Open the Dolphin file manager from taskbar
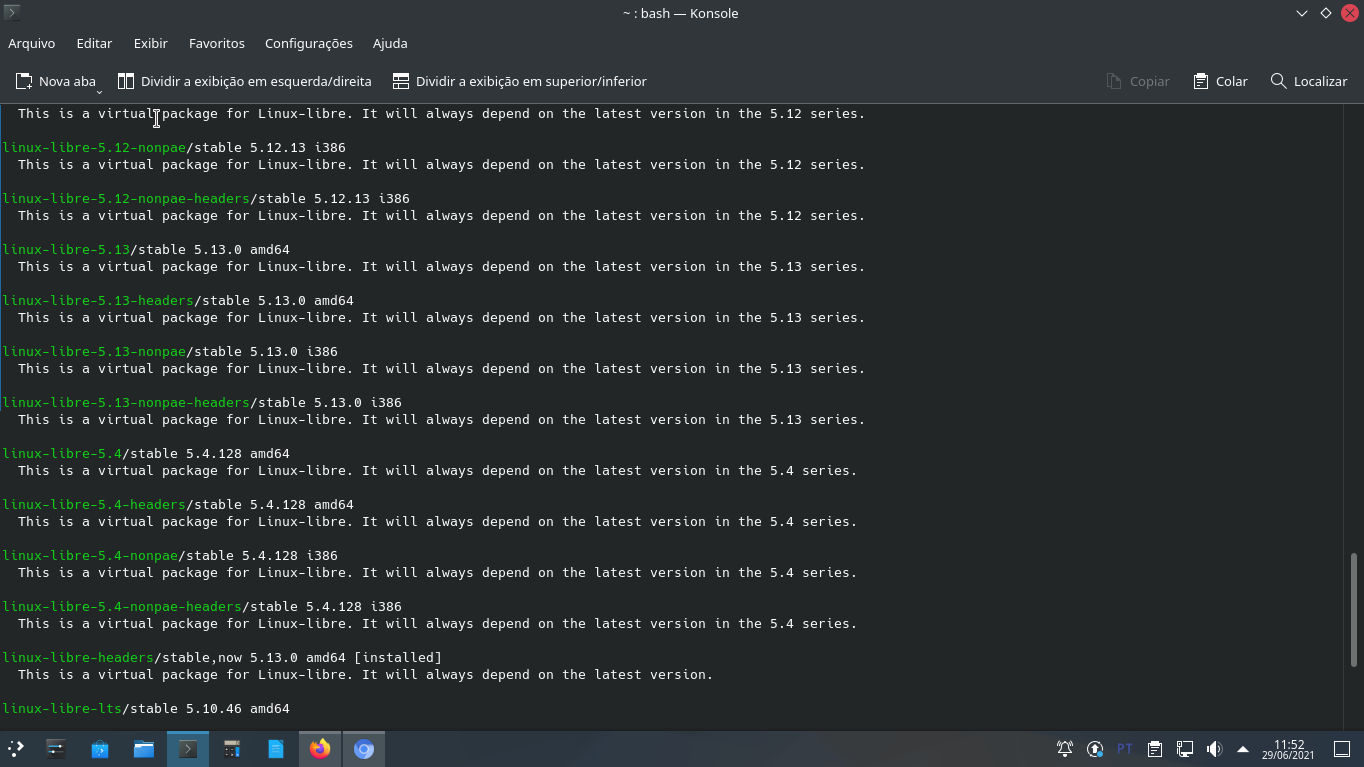Viewport: 1364px width, 767px height. (143, 748)
